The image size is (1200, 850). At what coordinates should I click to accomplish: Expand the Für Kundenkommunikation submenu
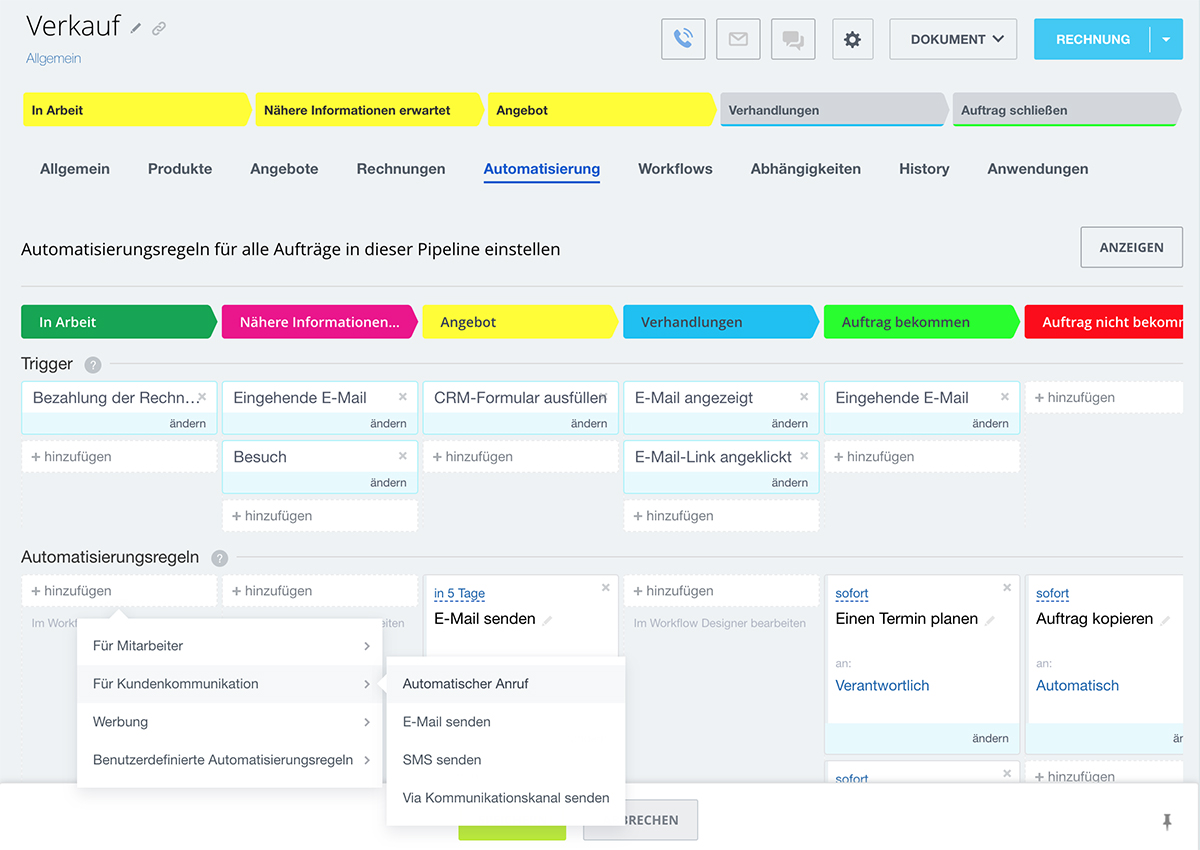click(x=230, y=684)
